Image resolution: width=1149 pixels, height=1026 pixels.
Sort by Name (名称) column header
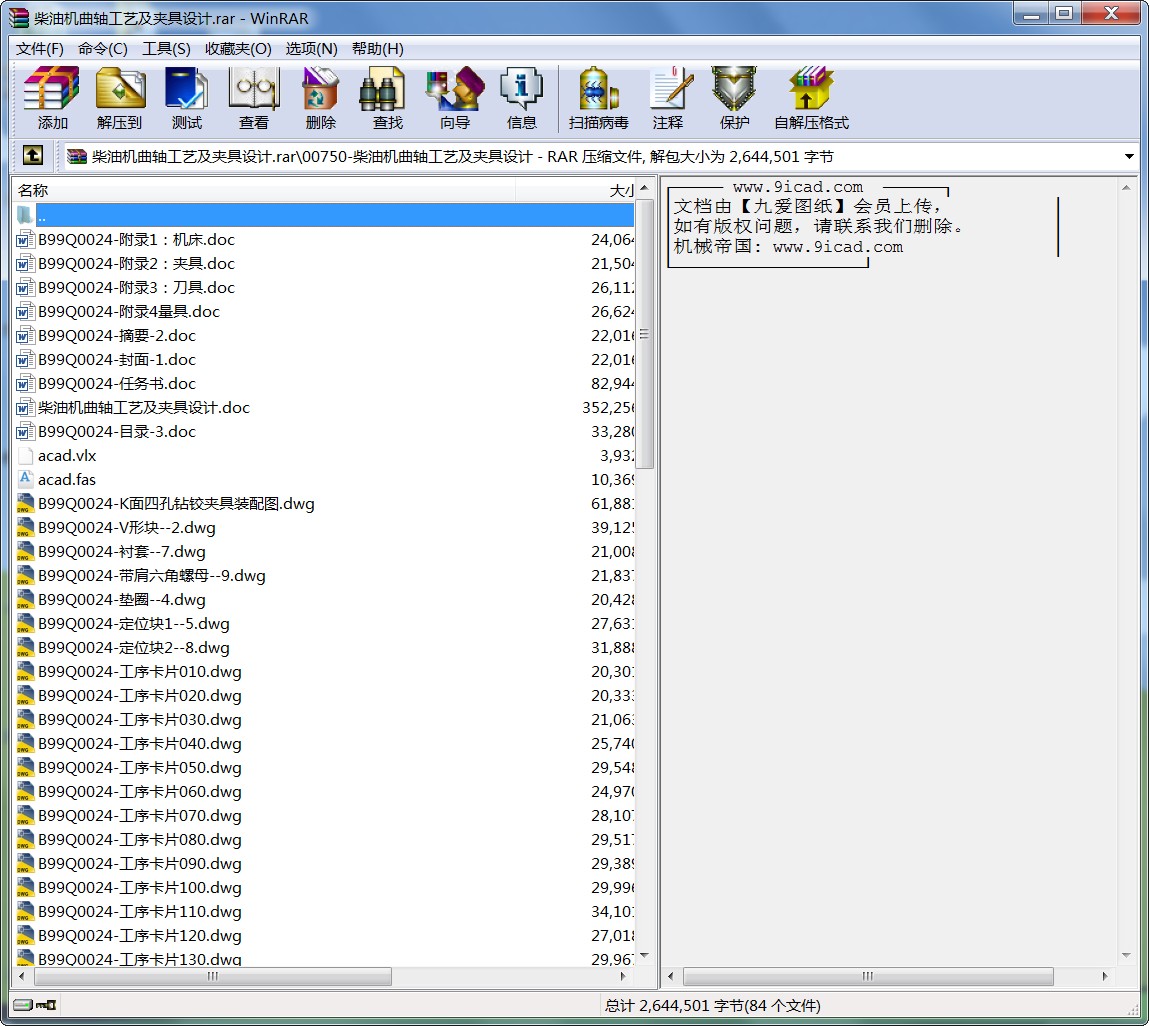[264, 191]
